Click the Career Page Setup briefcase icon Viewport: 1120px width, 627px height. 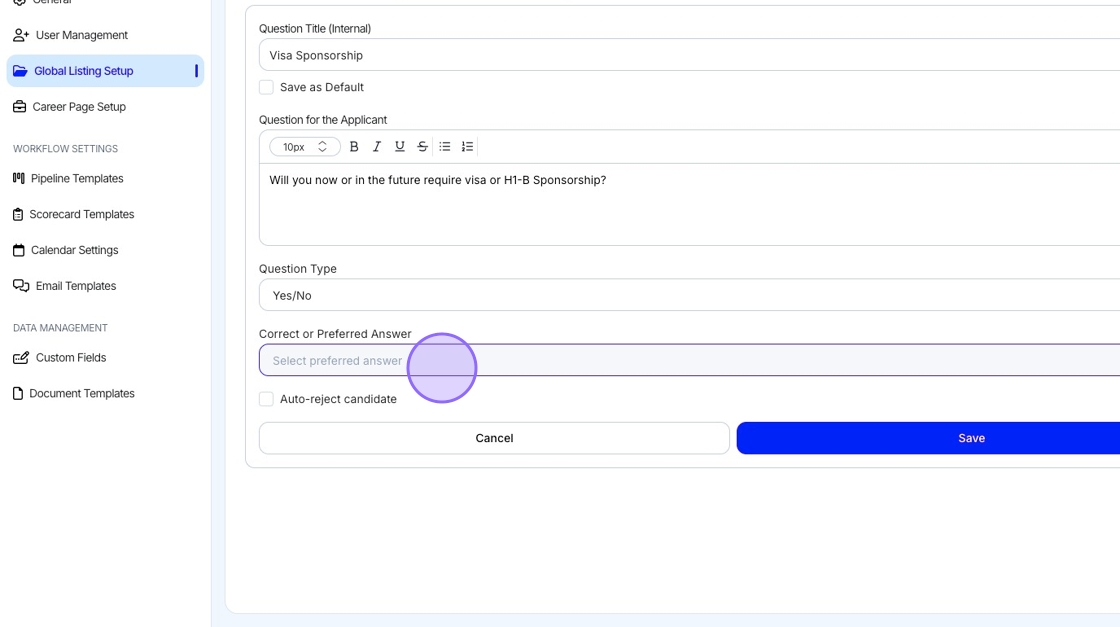click(19, 106)
